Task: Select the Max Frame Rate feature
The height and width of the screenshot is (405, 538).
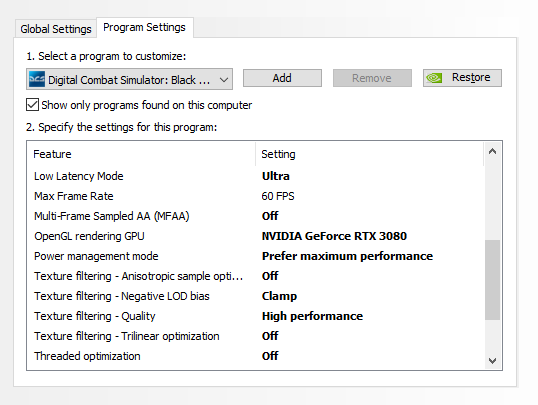Action: 74,196
